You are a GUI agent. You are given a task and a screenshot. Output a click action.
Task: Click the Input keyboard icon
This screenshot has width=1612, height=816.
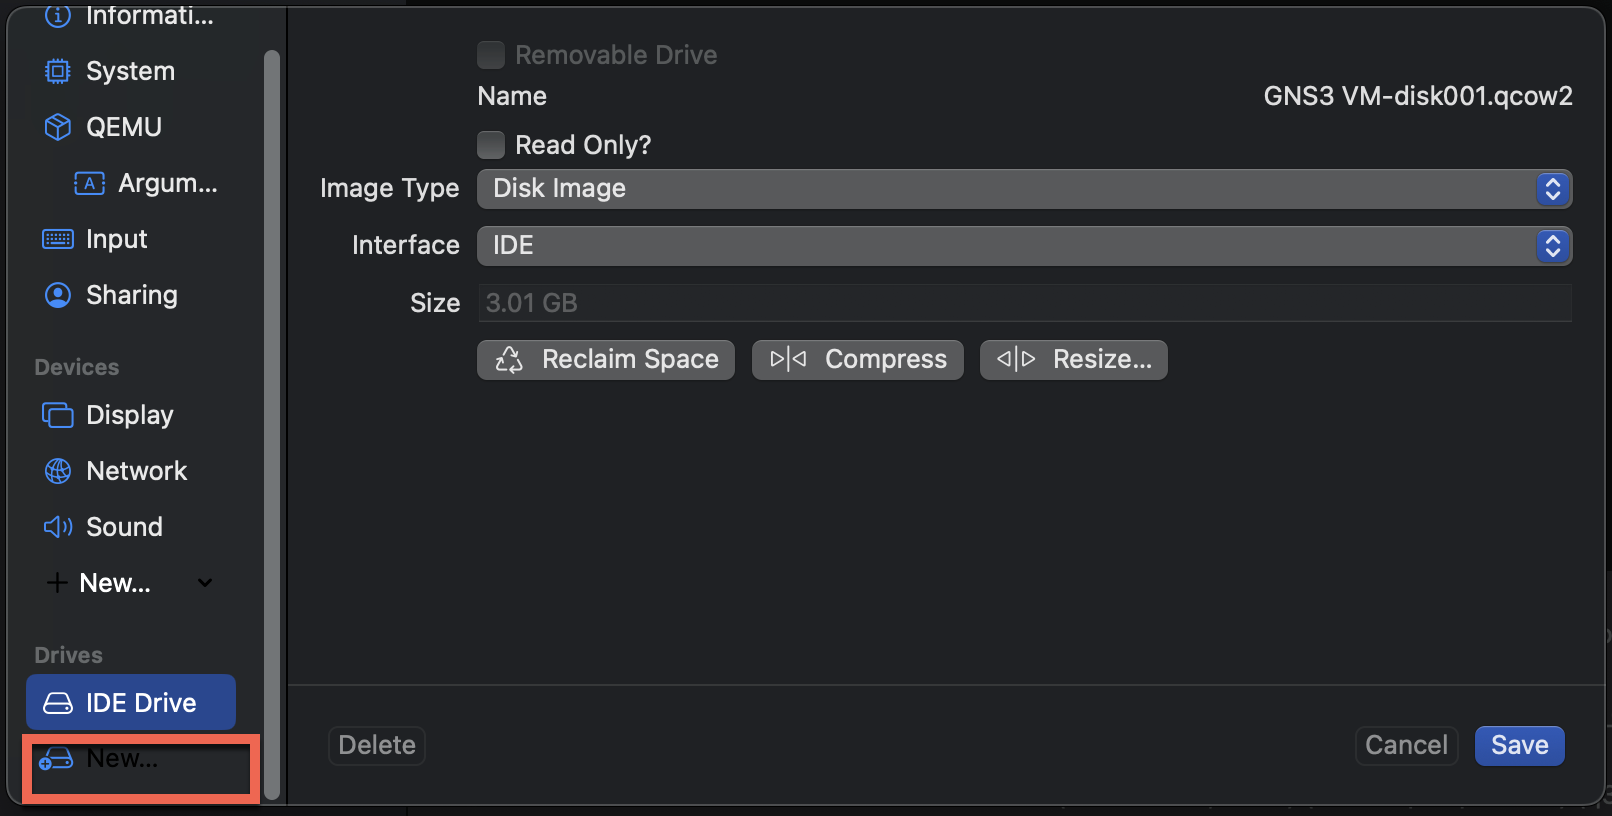[58, 239]
